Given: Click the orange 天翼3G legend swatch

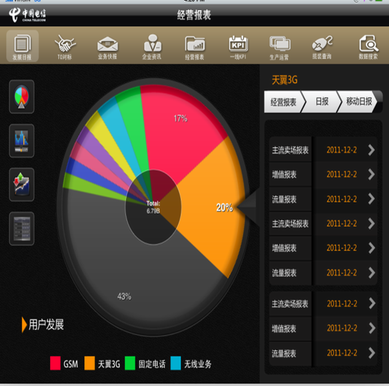Looking at the screenshot, I should 90,363.
